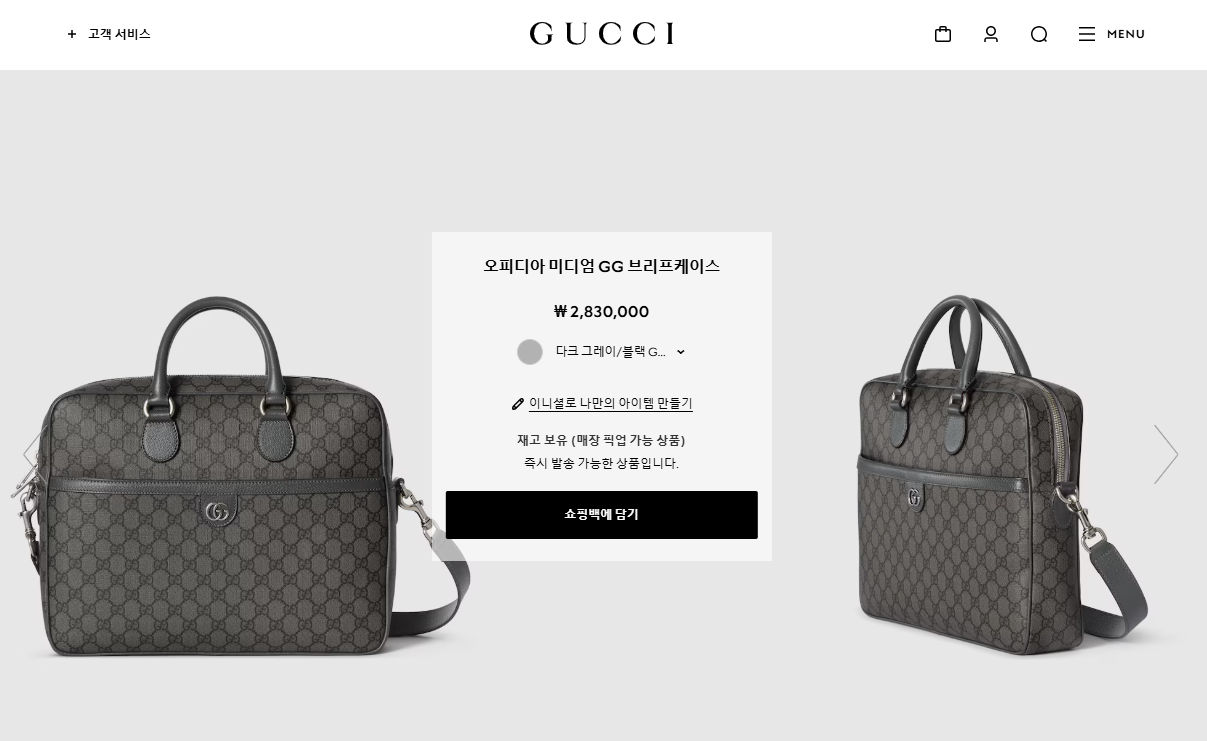Add item with 쇼핑백에 담기 button
The width and height of the screenshot is (1207, 741).
[x=602, y=515]
